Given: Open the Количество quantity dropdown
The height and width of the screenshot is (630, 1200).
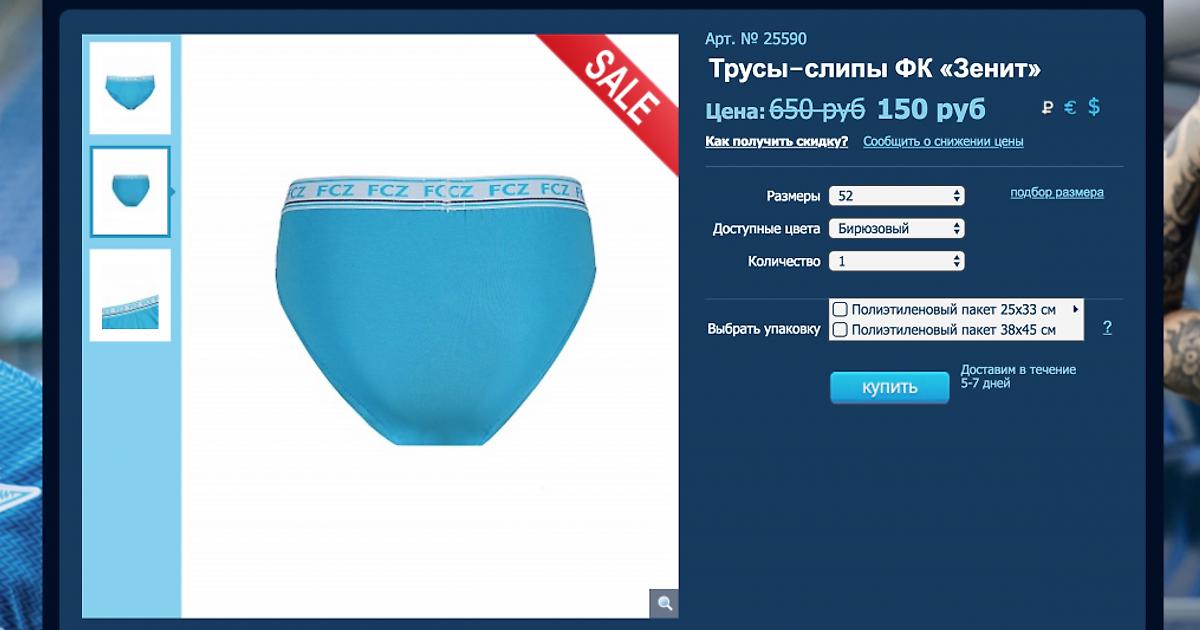Looking at the screenshot, I should point(897,261).
